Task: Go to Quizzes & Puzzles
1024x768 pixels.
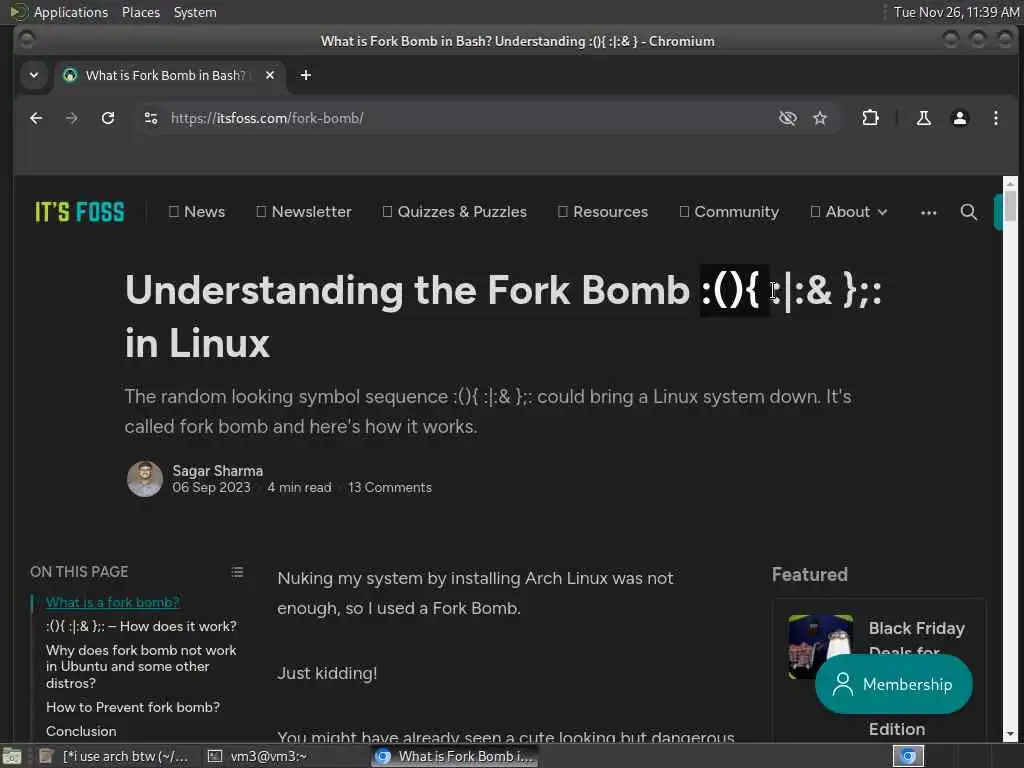Action: point(455,212)
